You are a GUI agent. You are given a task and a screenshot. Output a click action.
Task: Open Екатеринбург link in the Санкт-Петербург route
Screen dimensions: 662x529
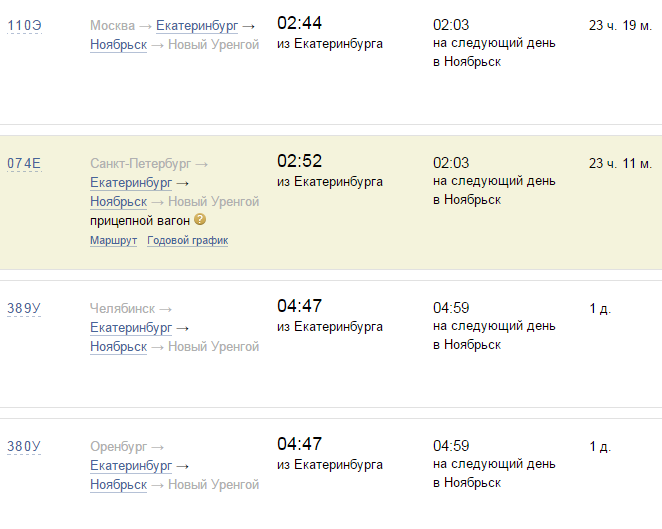tap(130, 183)
